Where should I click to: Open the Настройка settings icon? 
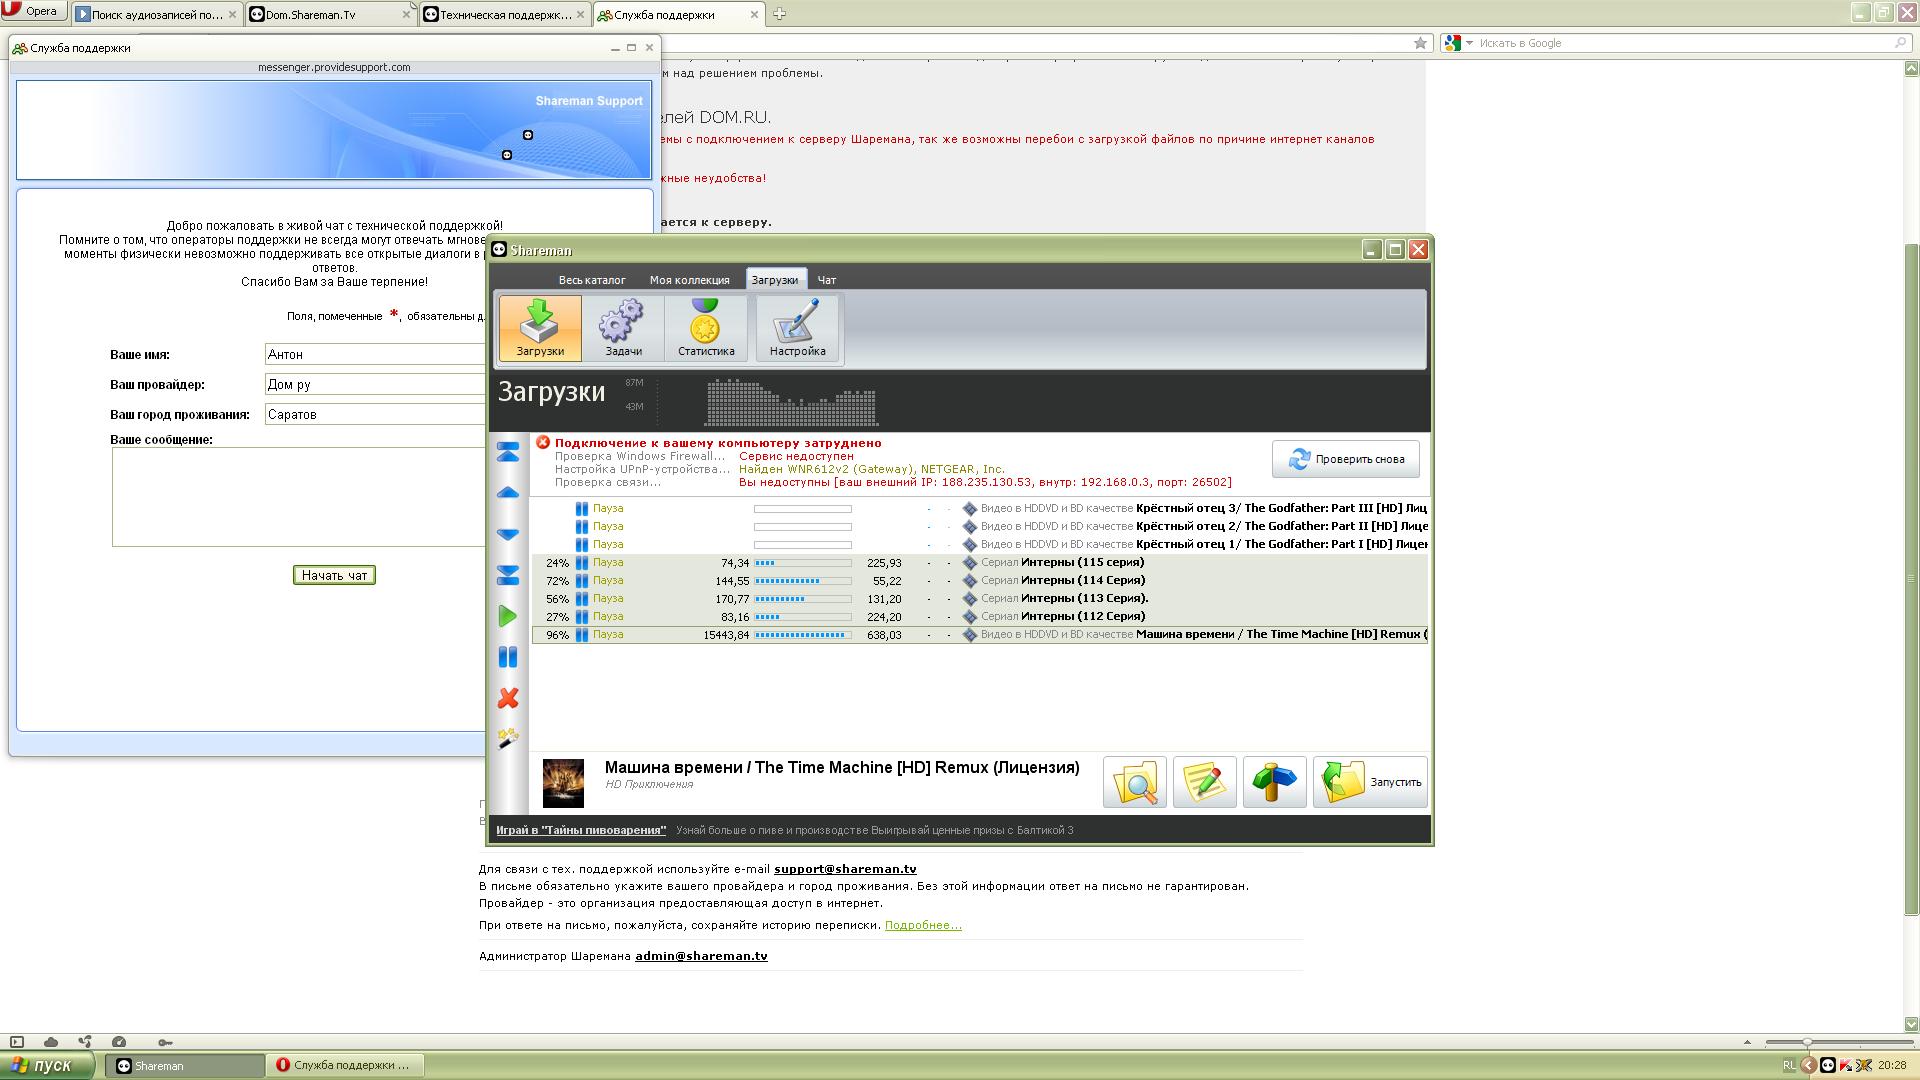pos(797,327)
